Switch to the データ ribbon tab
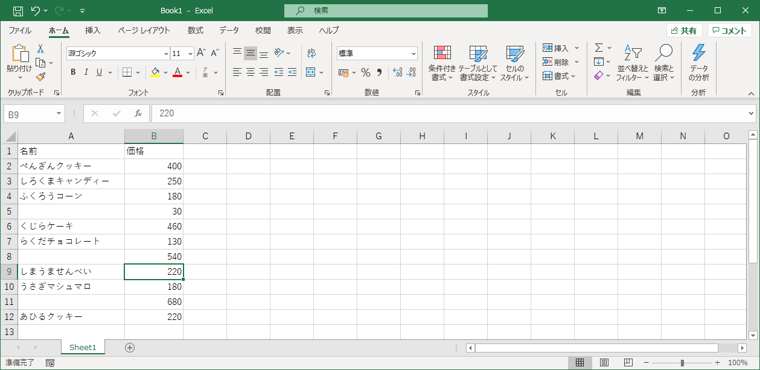 click(229, 30)
